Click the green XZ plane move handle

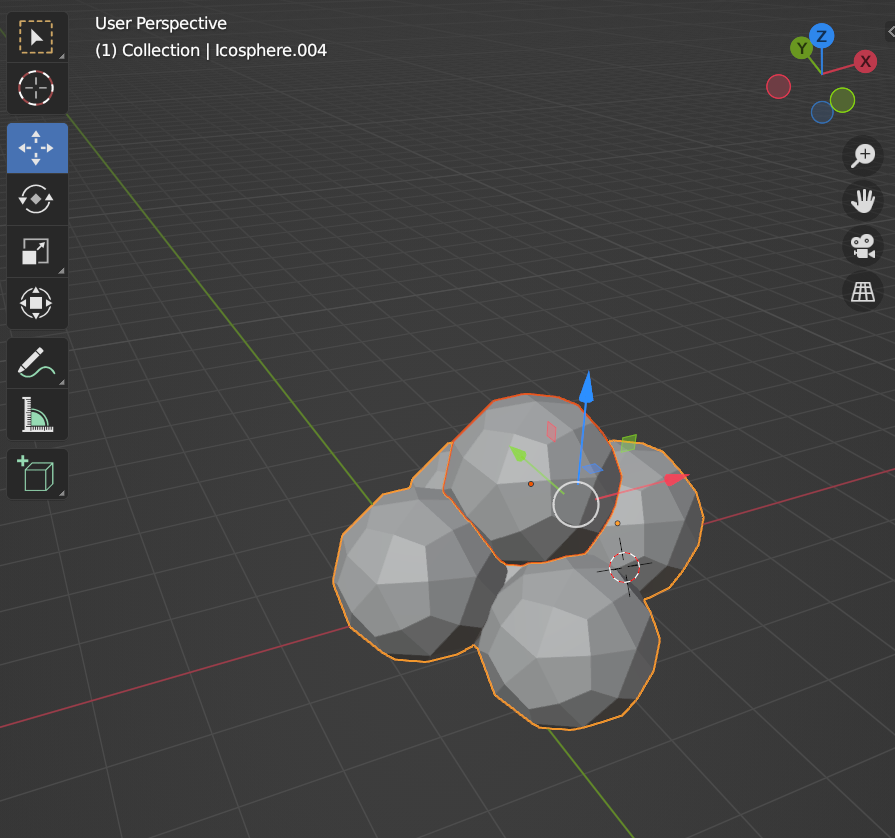628,443
